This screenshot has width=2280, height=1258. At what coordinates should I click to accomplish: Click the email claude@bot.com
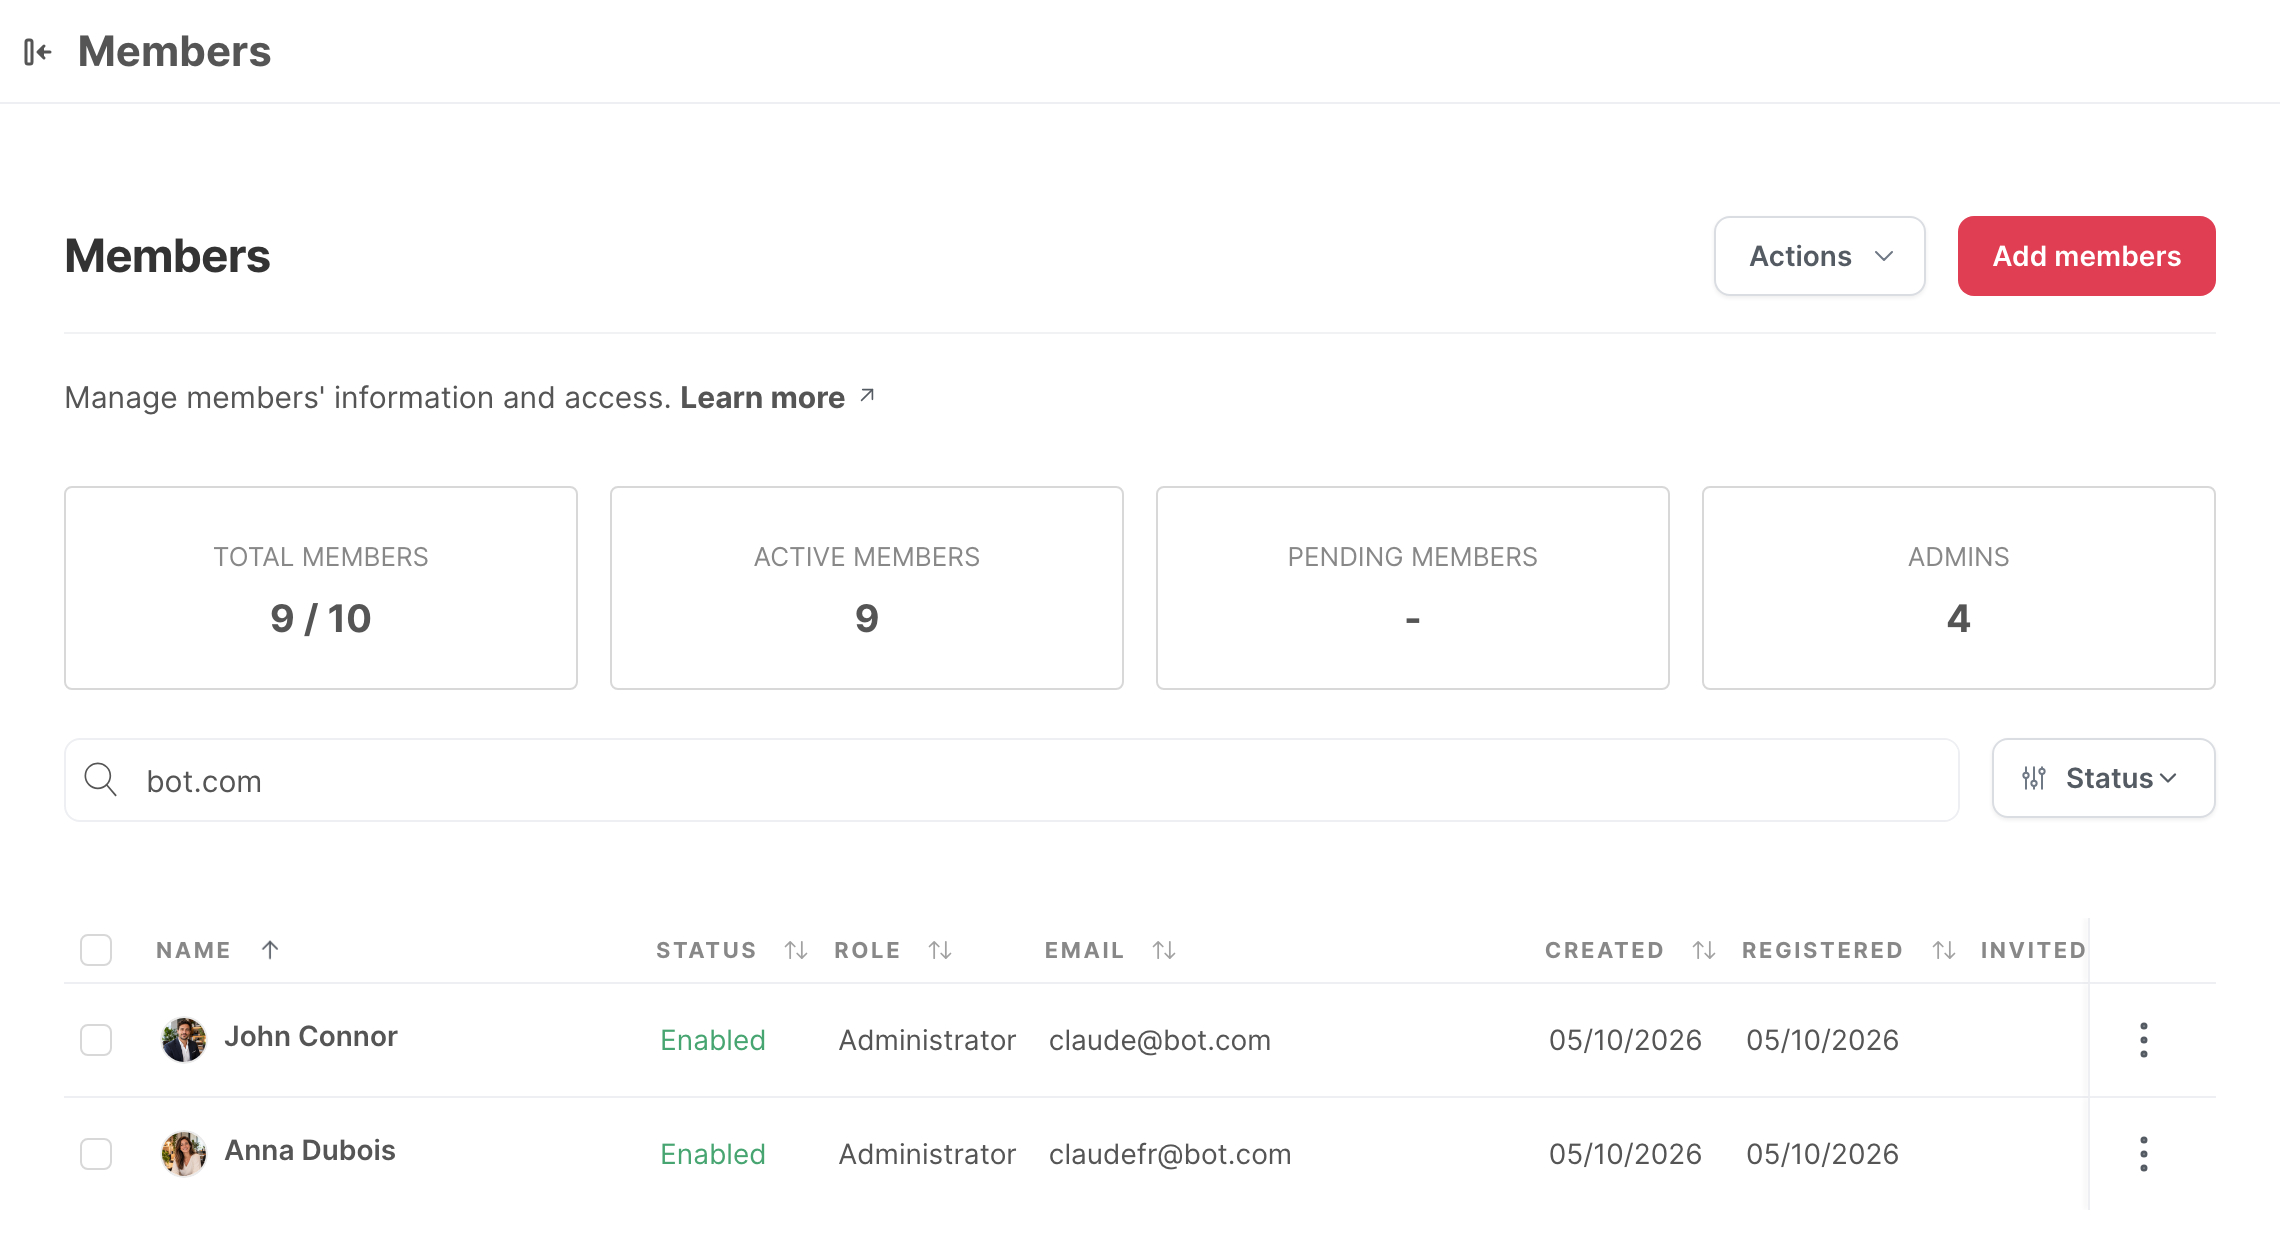click(x=1160, y=1040)
